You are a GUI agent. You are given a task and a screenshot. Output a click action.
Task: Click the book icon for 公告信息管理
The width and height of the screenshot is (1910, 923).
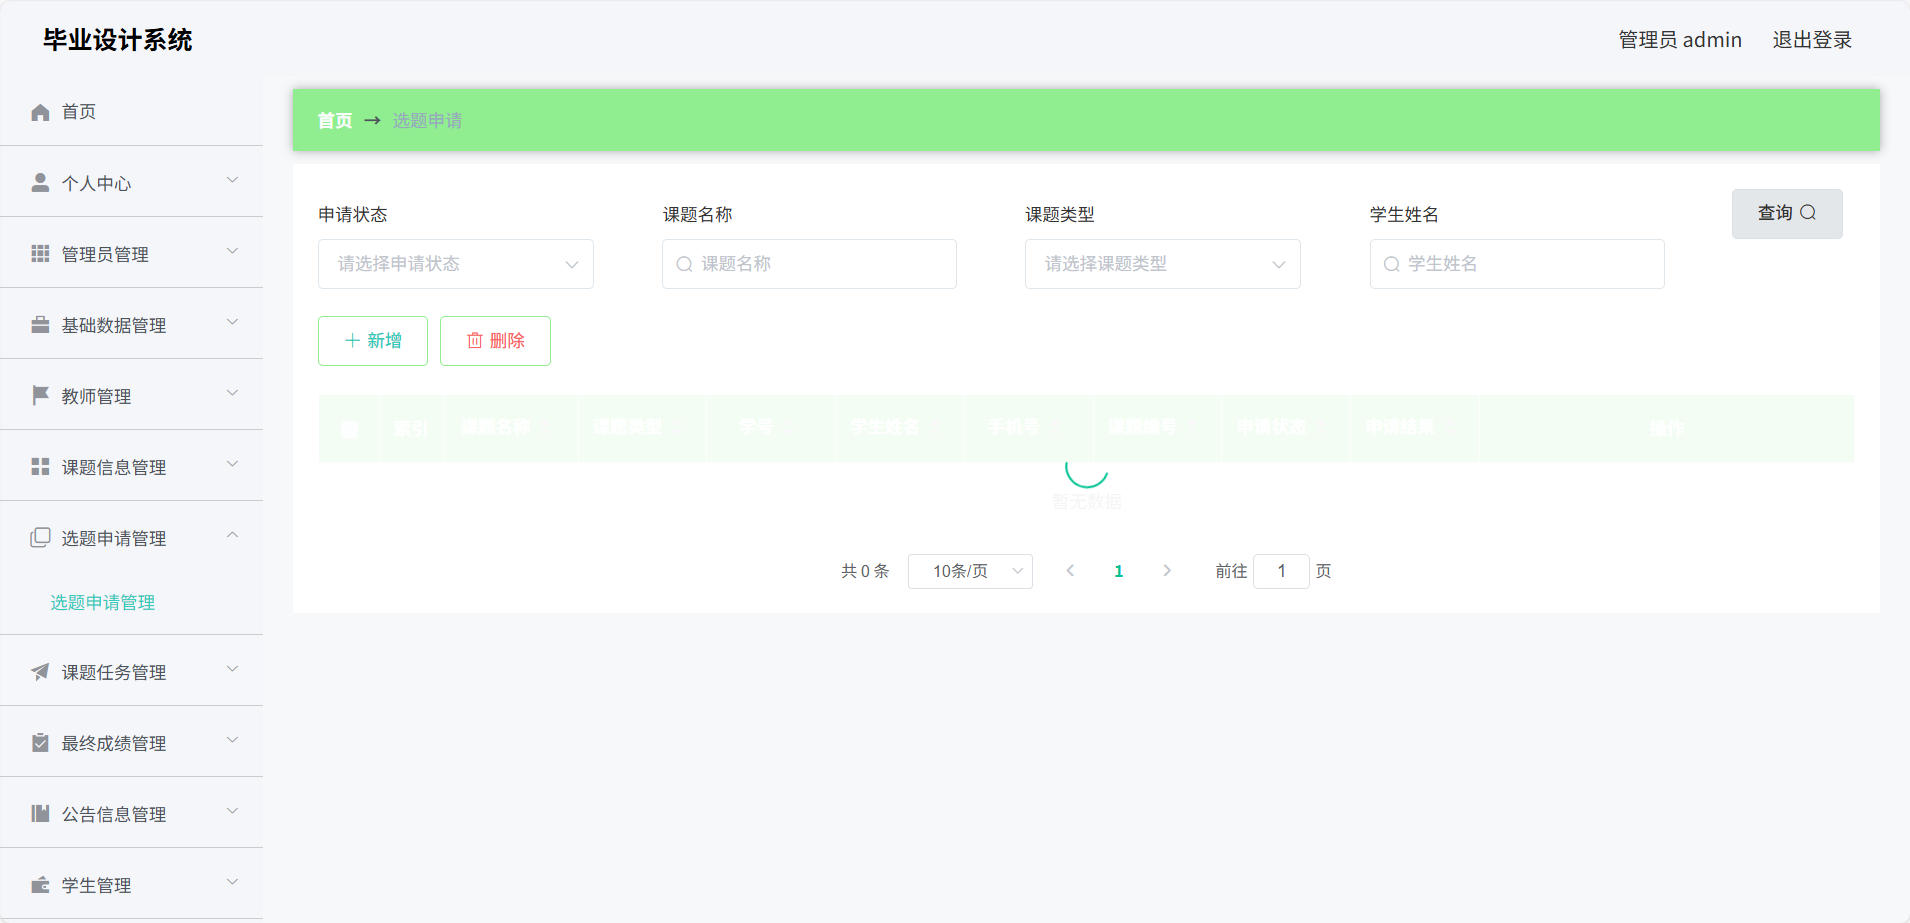coord(40,814)
